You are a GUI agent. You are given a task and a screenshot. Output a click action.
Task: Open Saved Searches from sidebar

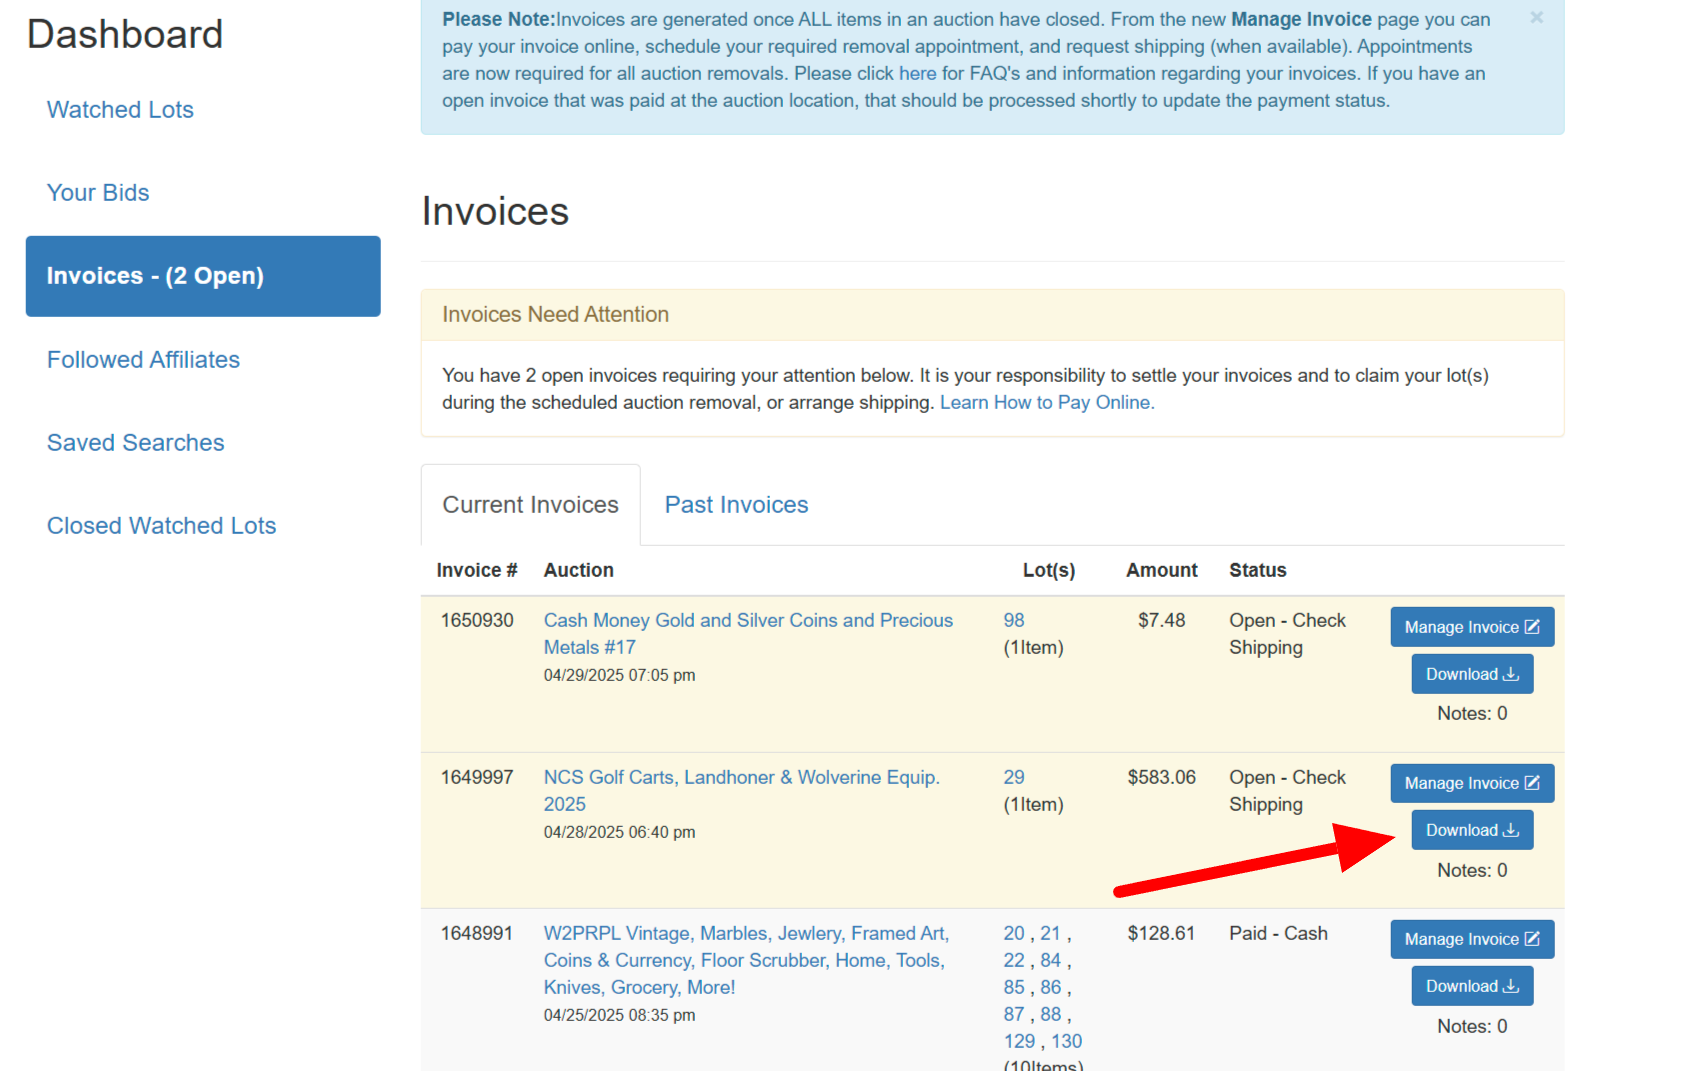(135, 443)
